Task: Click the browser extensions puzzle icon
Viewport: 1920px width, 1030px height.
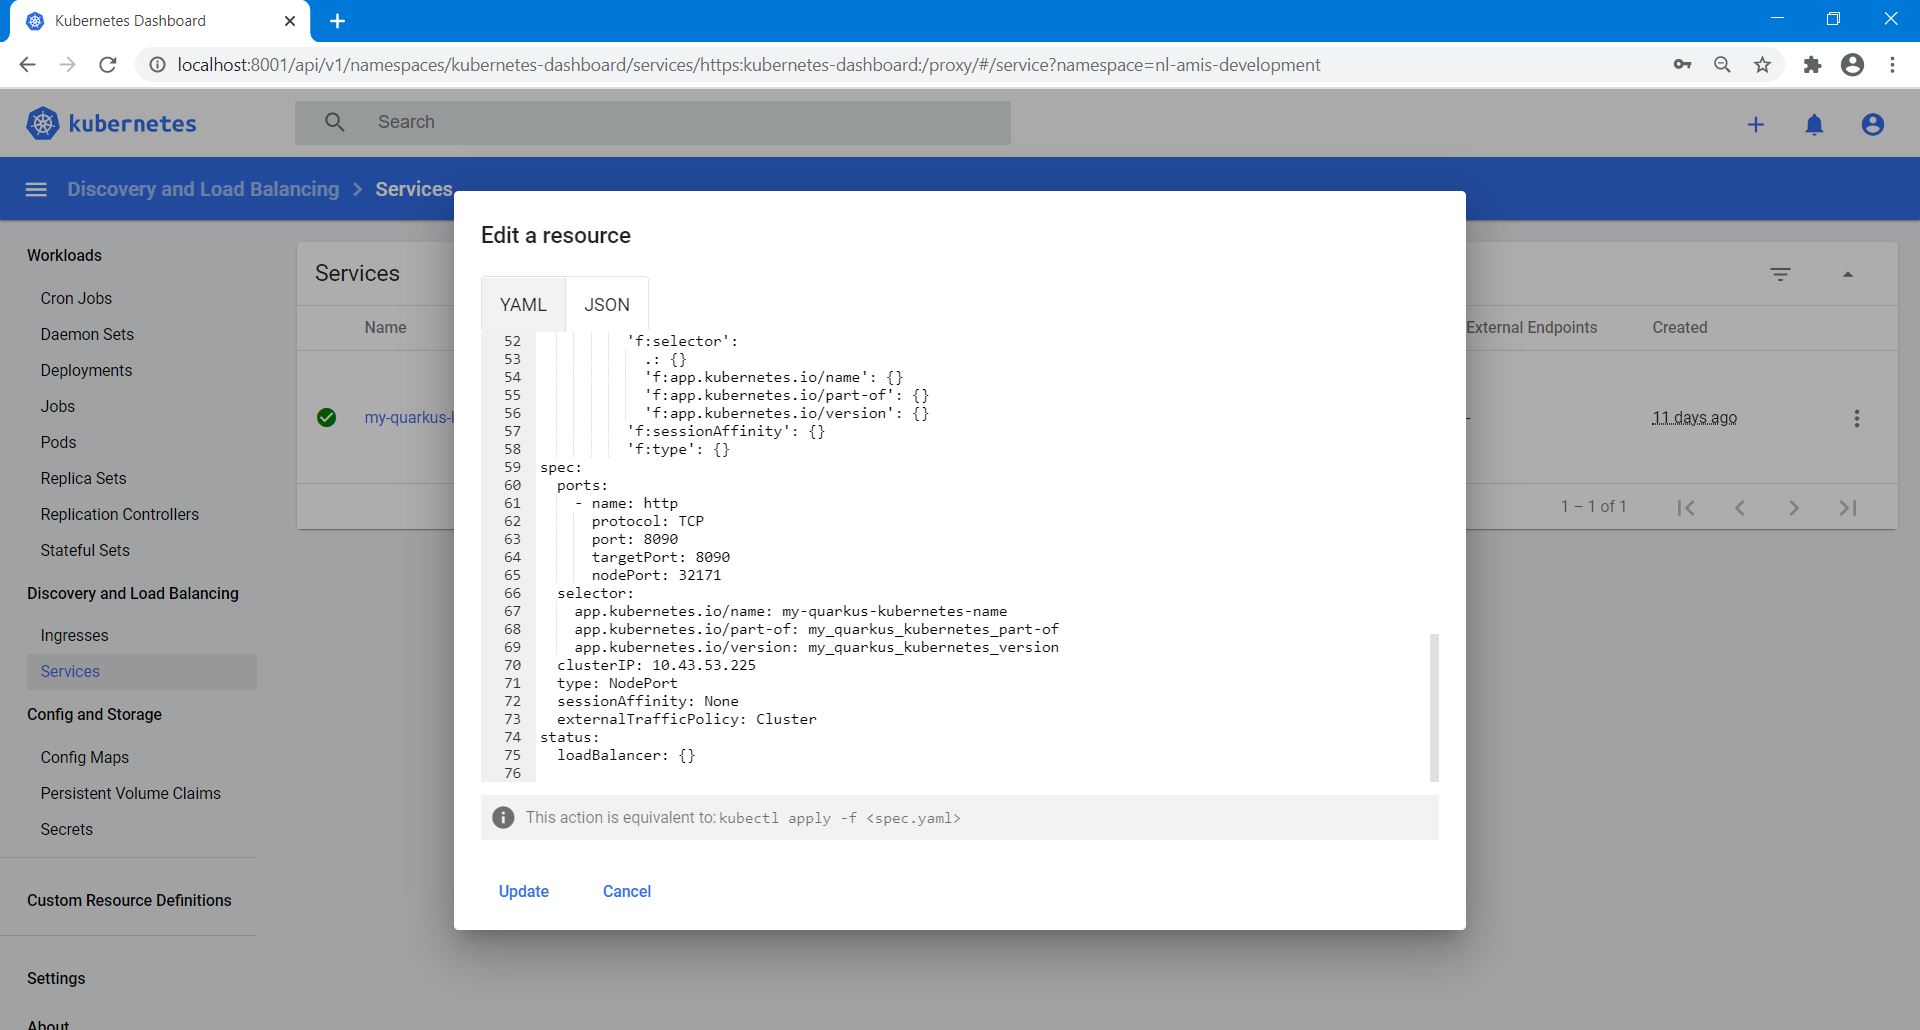Action: [x=1812, y=65]
